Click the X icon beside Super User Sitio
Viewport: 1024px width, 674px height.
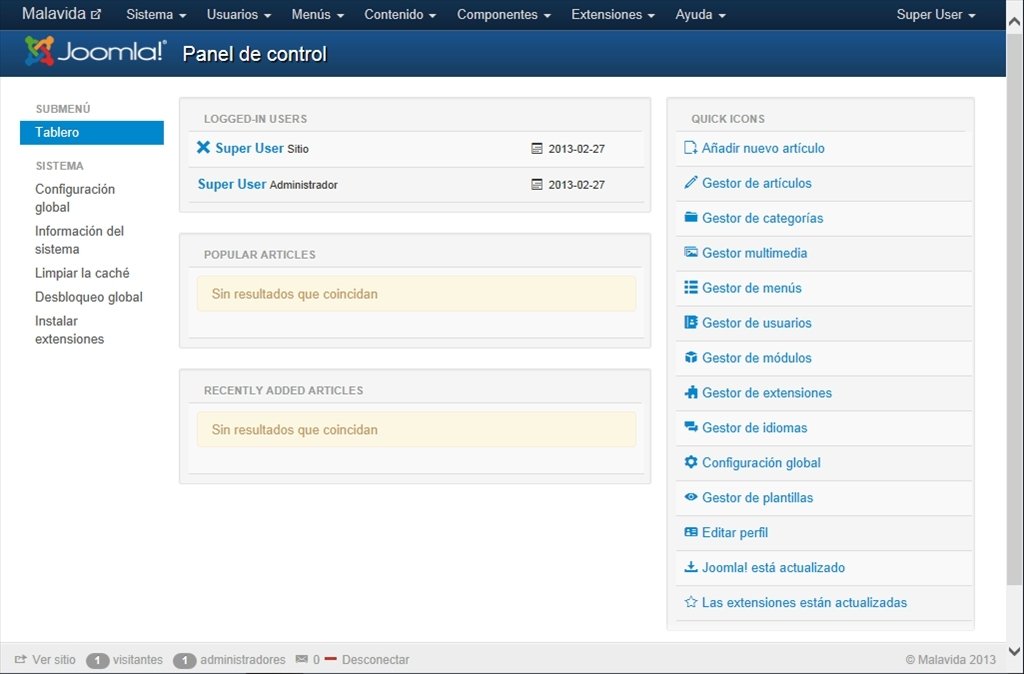pos(203,148)
